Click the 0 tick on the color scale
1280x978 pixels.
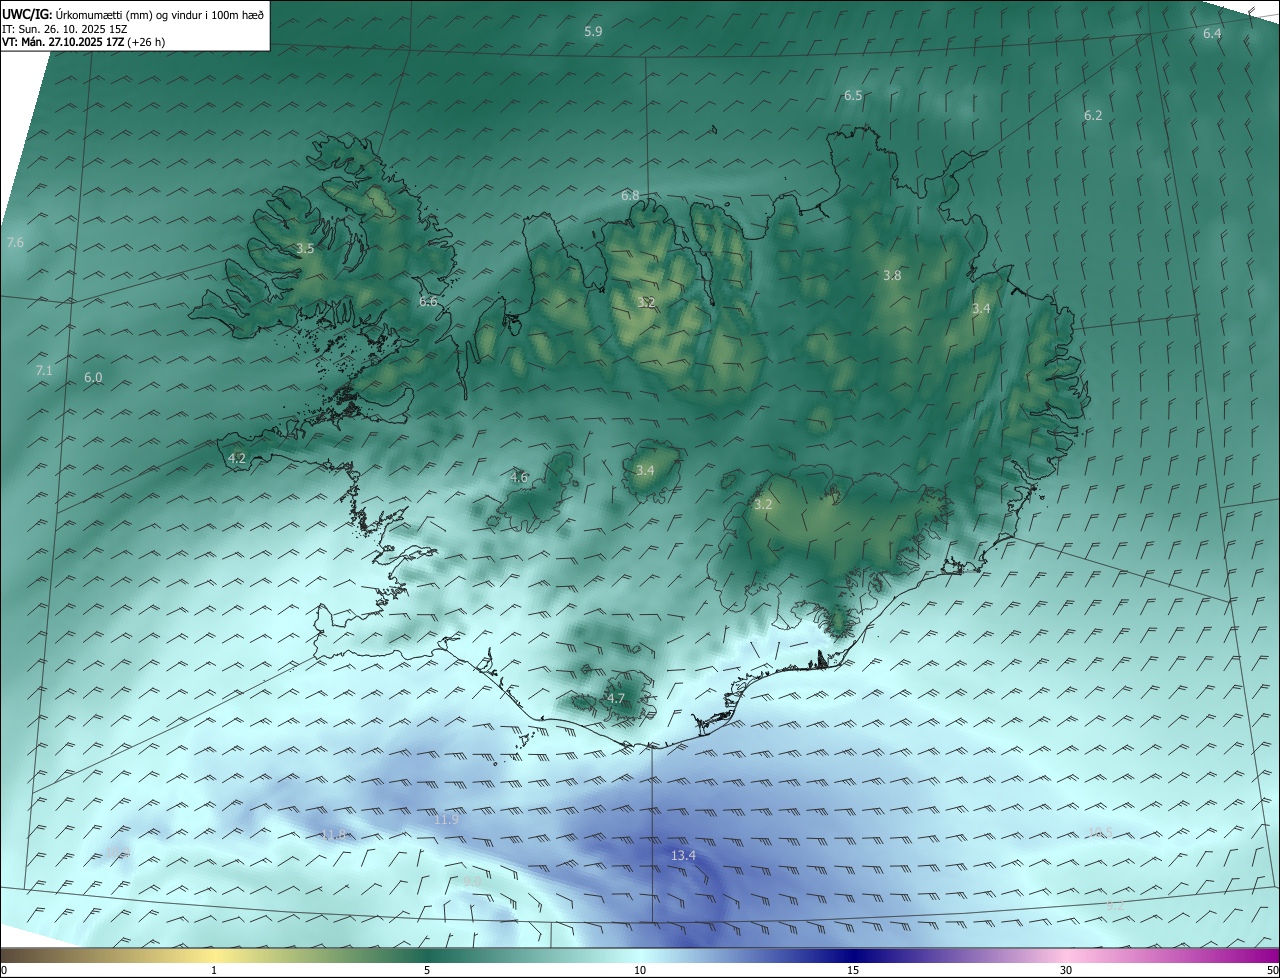pyautogui.click(x=3, y=970)
